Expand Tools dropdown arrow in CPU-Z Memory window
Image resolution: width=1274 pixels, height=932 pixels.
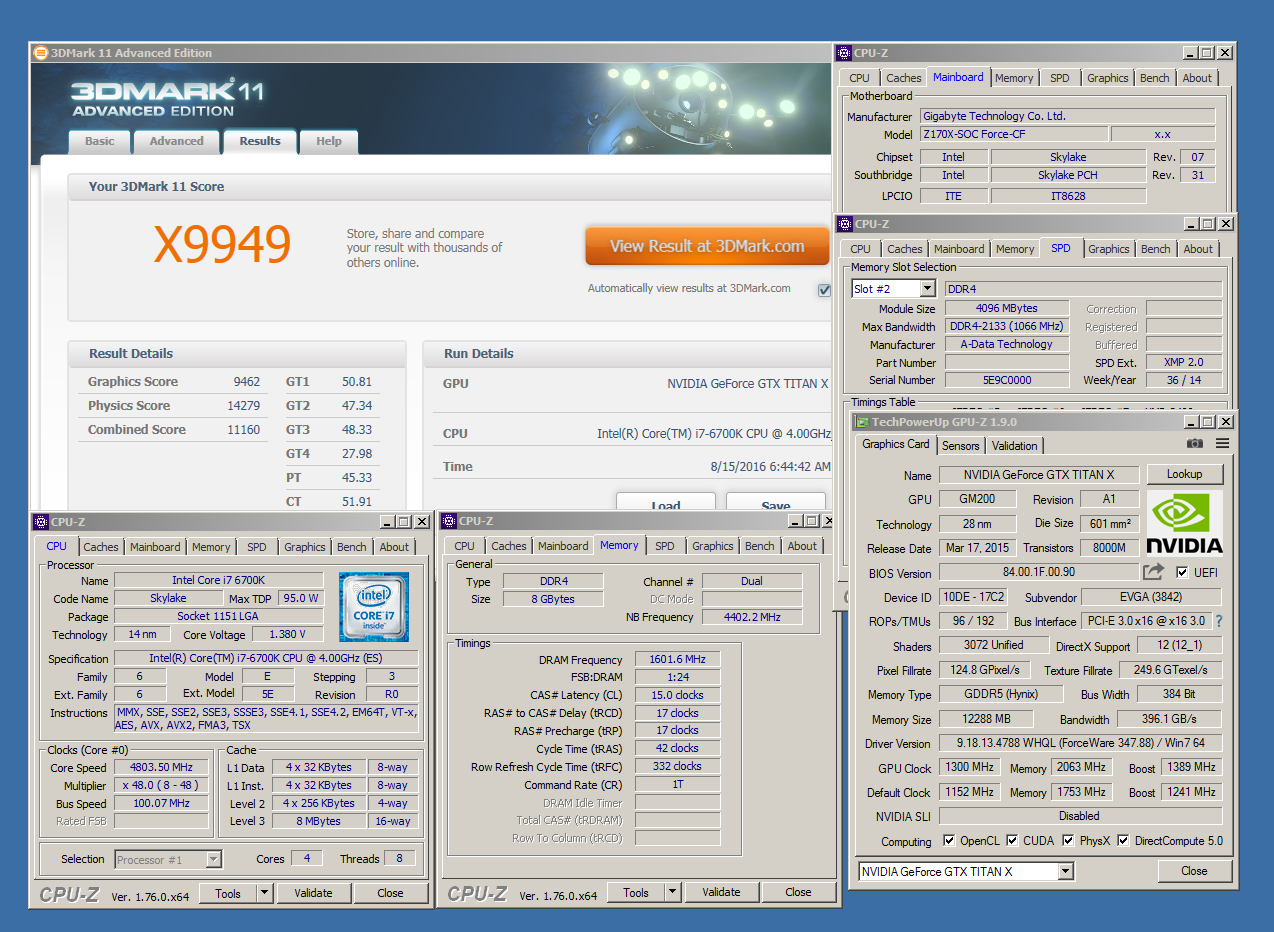672,893
